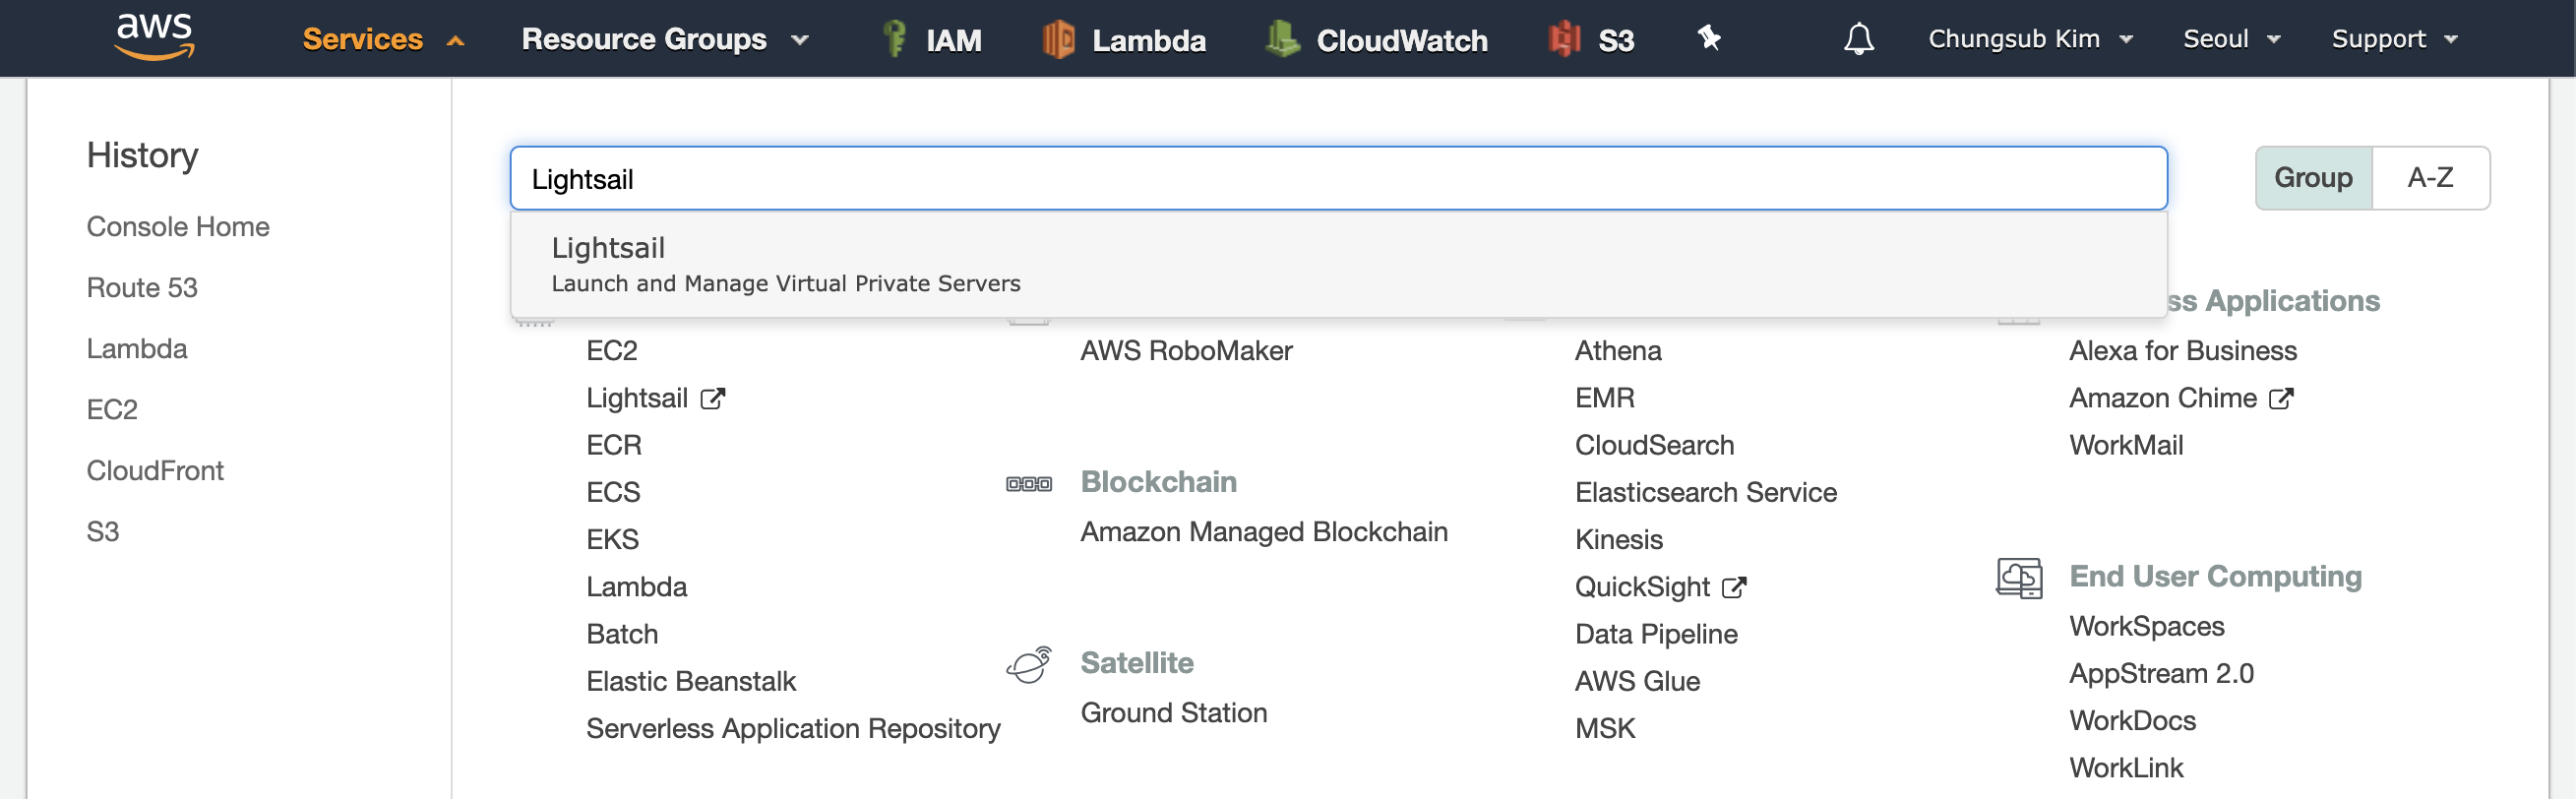Image resolution: width=2576 pixels, height=799 pixels.
Task: Switch to Group view
Action: [x=2313, y=178]
